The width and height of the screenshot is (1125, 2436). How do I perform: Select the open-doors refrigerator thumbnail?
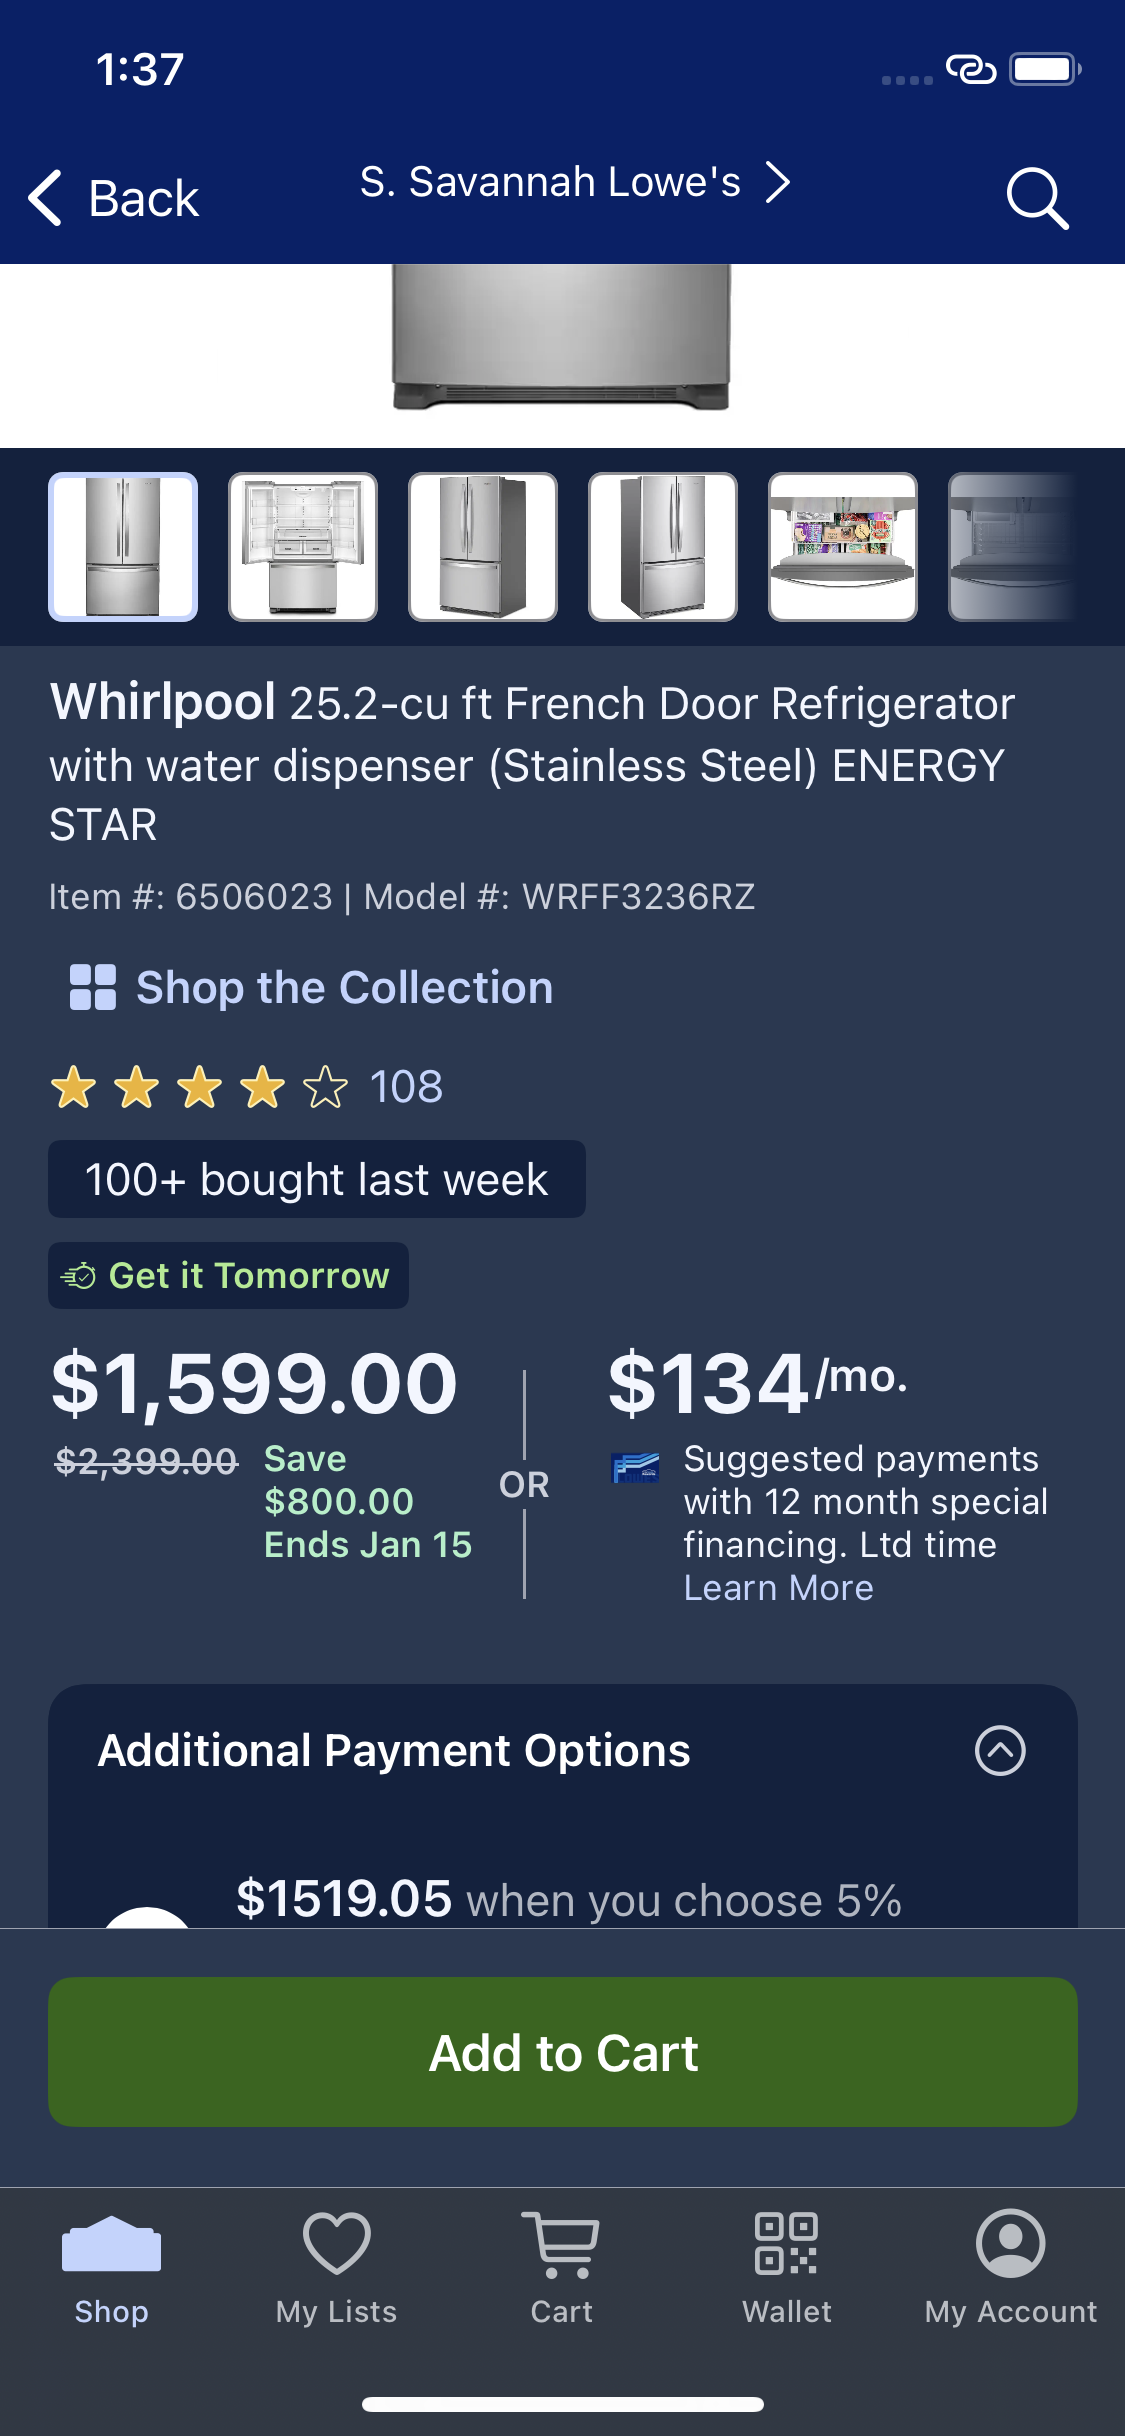(x=303, y=547)
